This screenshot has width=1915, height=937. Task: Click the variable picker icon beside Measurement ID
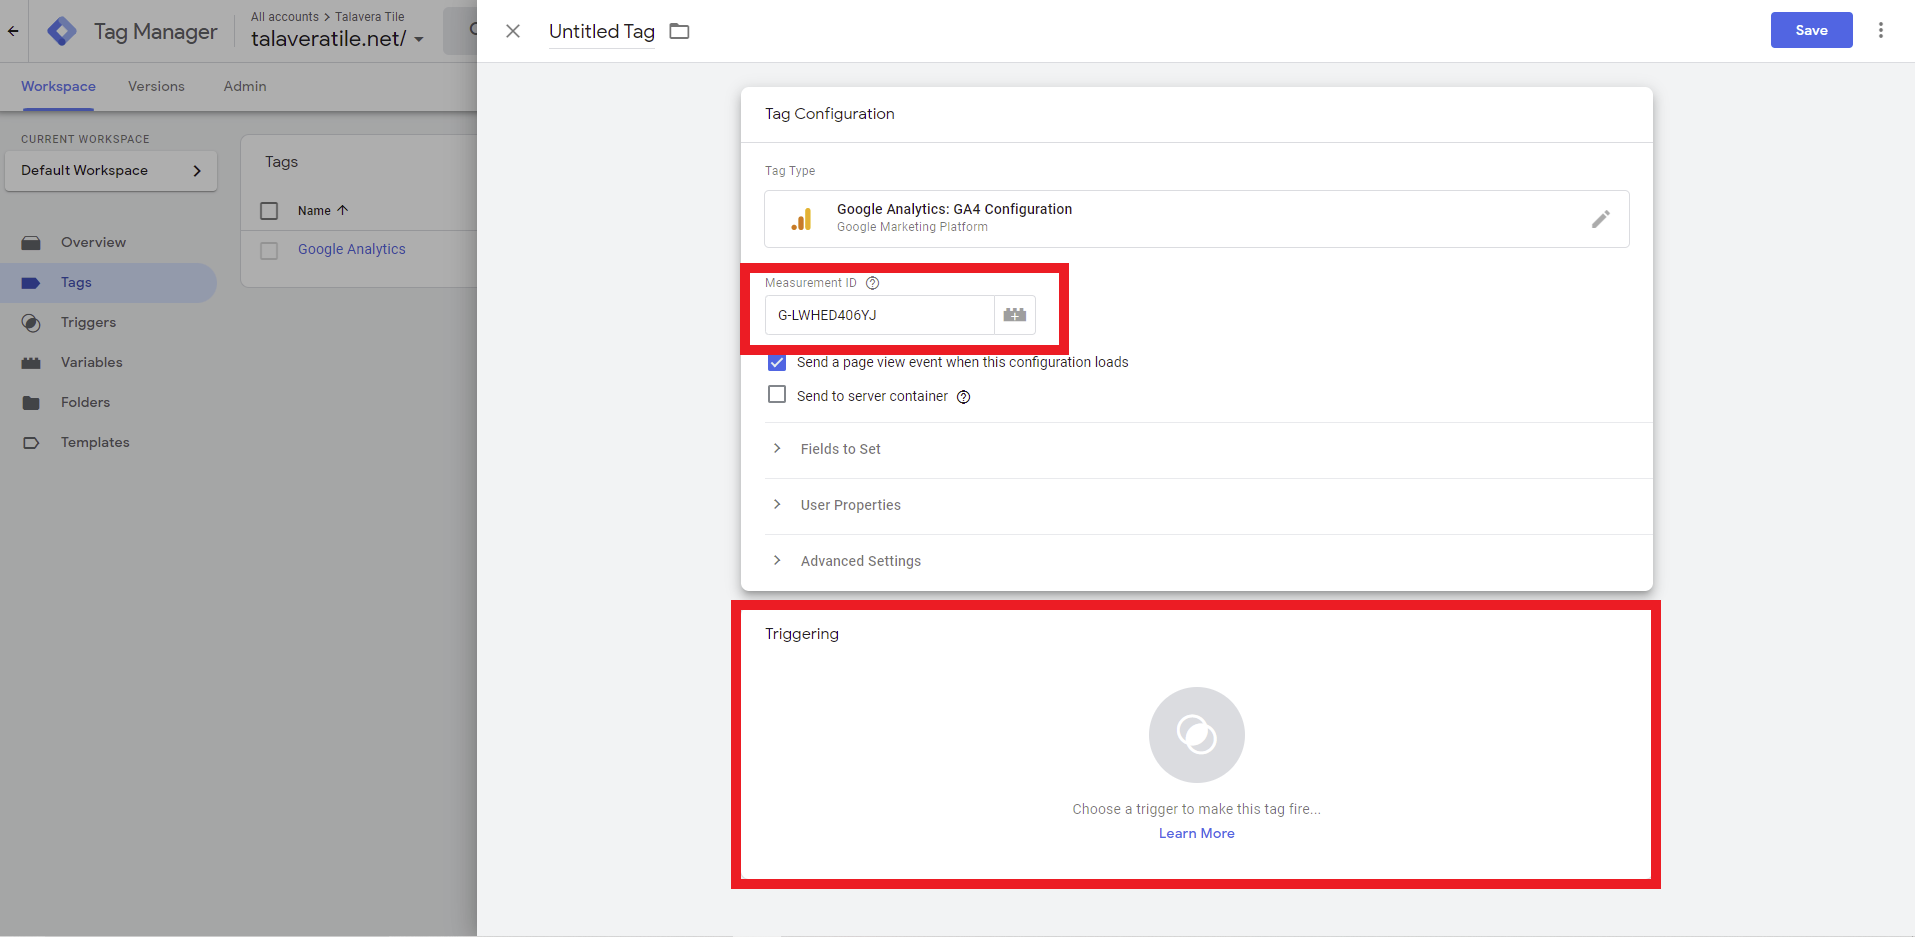tap(1014, 315)
